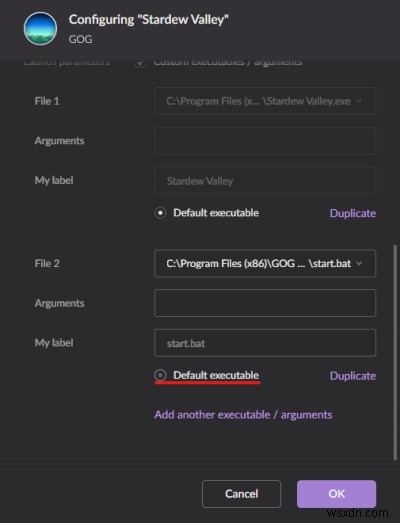Select Default executable radio for File 1
This screenshot has height=523, width=400.
pos(160,213)
